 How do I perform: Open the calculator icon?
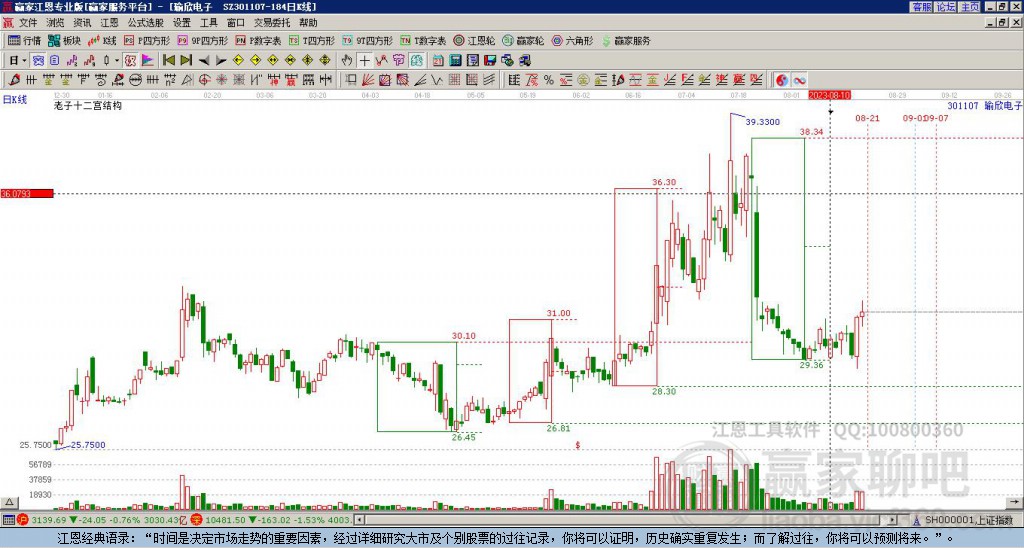(x=455, y=60)
